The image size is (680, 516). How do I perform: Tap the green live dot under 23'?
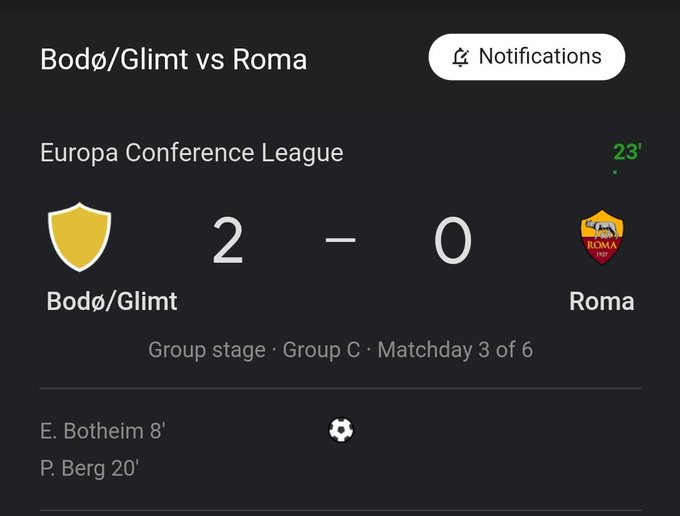(615, 172)
